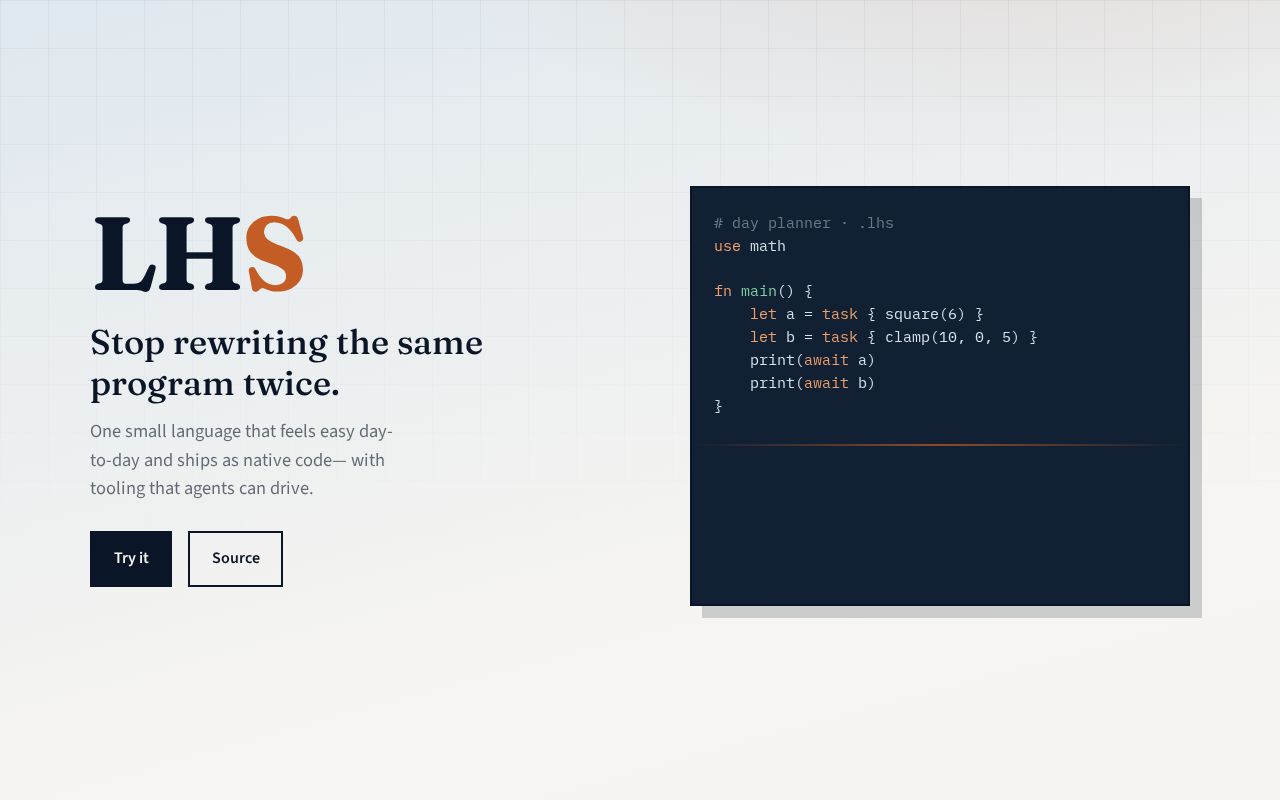Click the line 'let b = task { clamp(10, 0, 5) }'
The height and width of the screenshot is (800, 1280).
[894, 338]
